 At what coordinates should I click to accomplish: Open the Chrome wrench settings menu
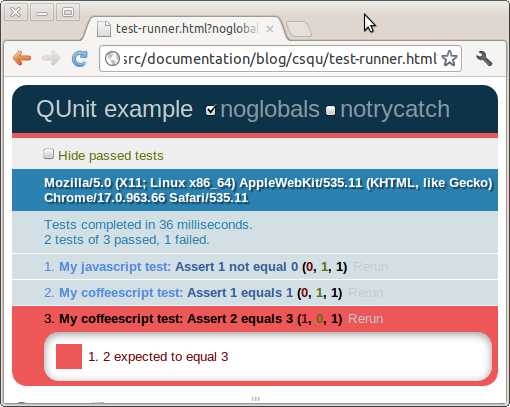(x=484, y=59)
